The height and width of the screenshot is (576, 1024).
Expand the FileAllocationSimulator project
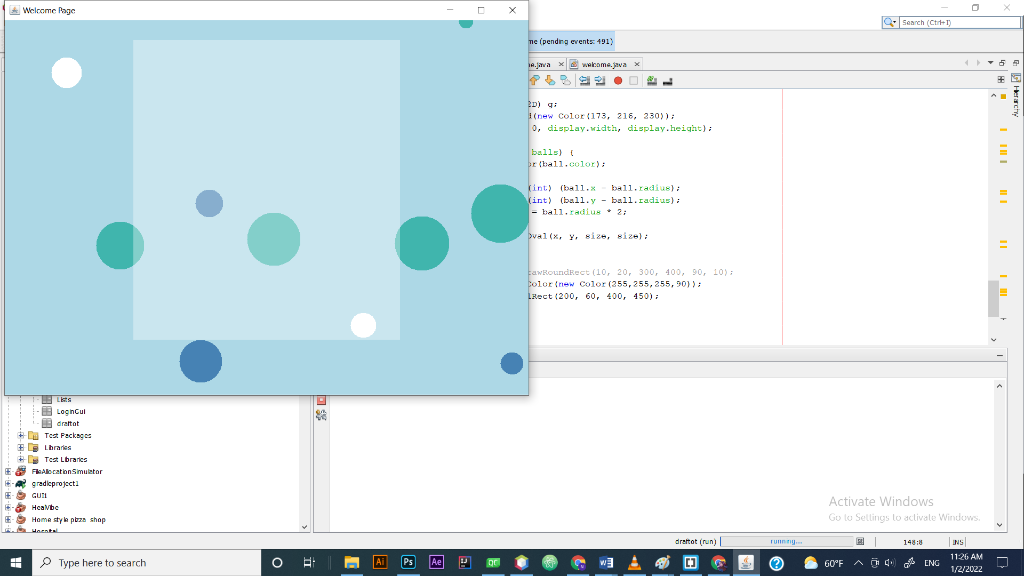tap(6, 470)
